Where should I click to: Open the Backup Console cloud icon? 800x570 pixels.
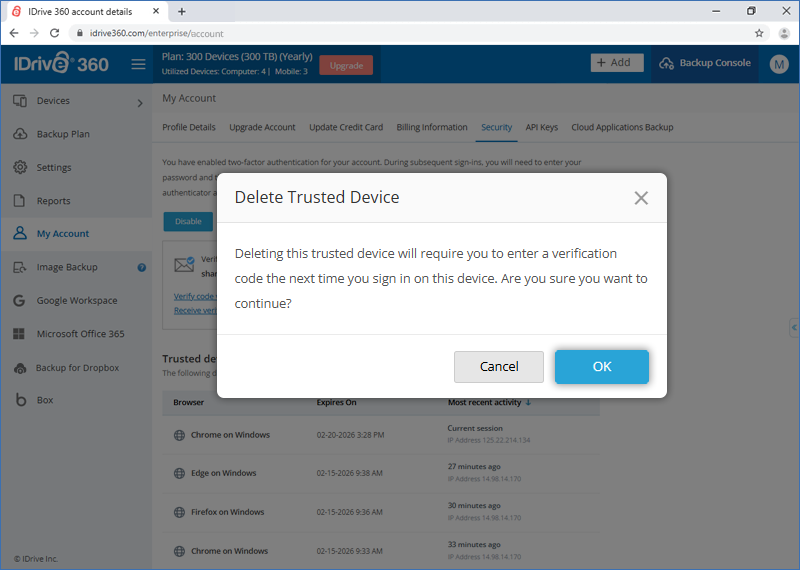[x=666, y=63]
